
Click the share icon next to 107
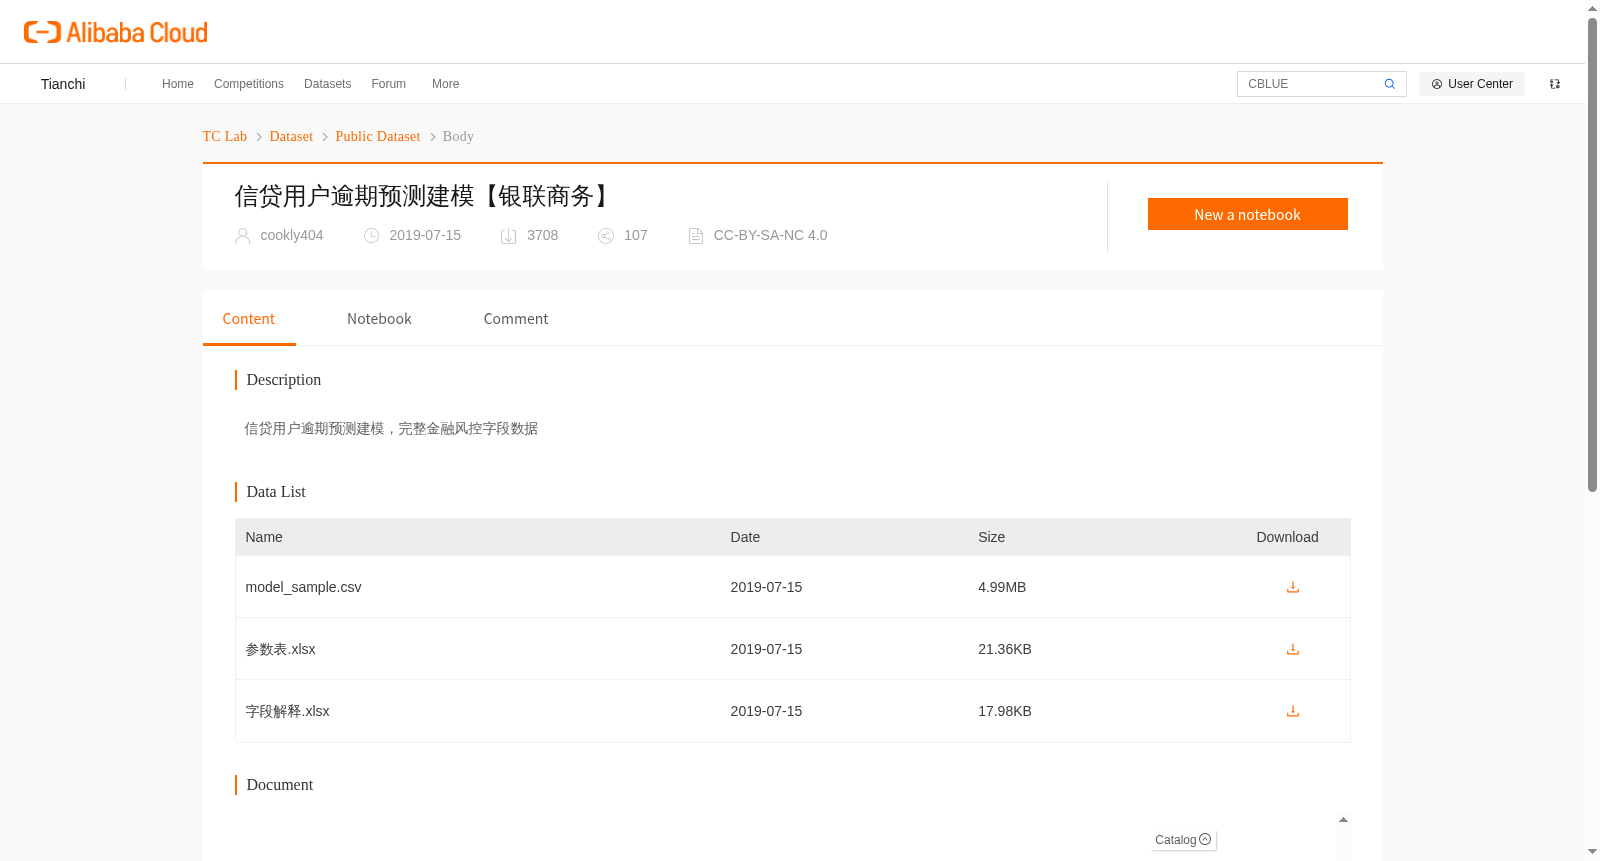click(x=605, y=236)
